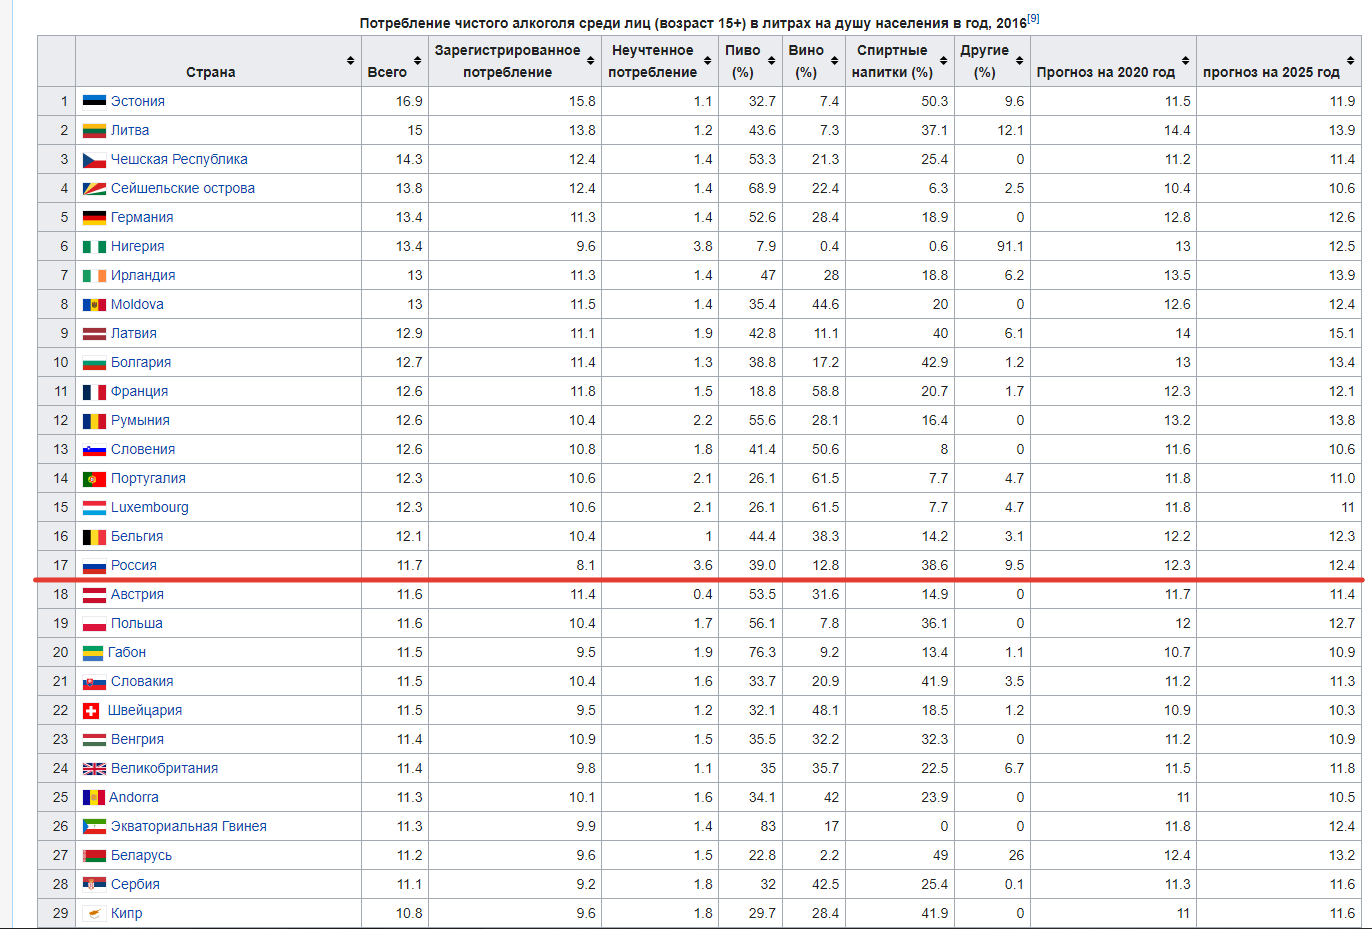
Task: Sort table by Страна column
Action: (350, 61)
